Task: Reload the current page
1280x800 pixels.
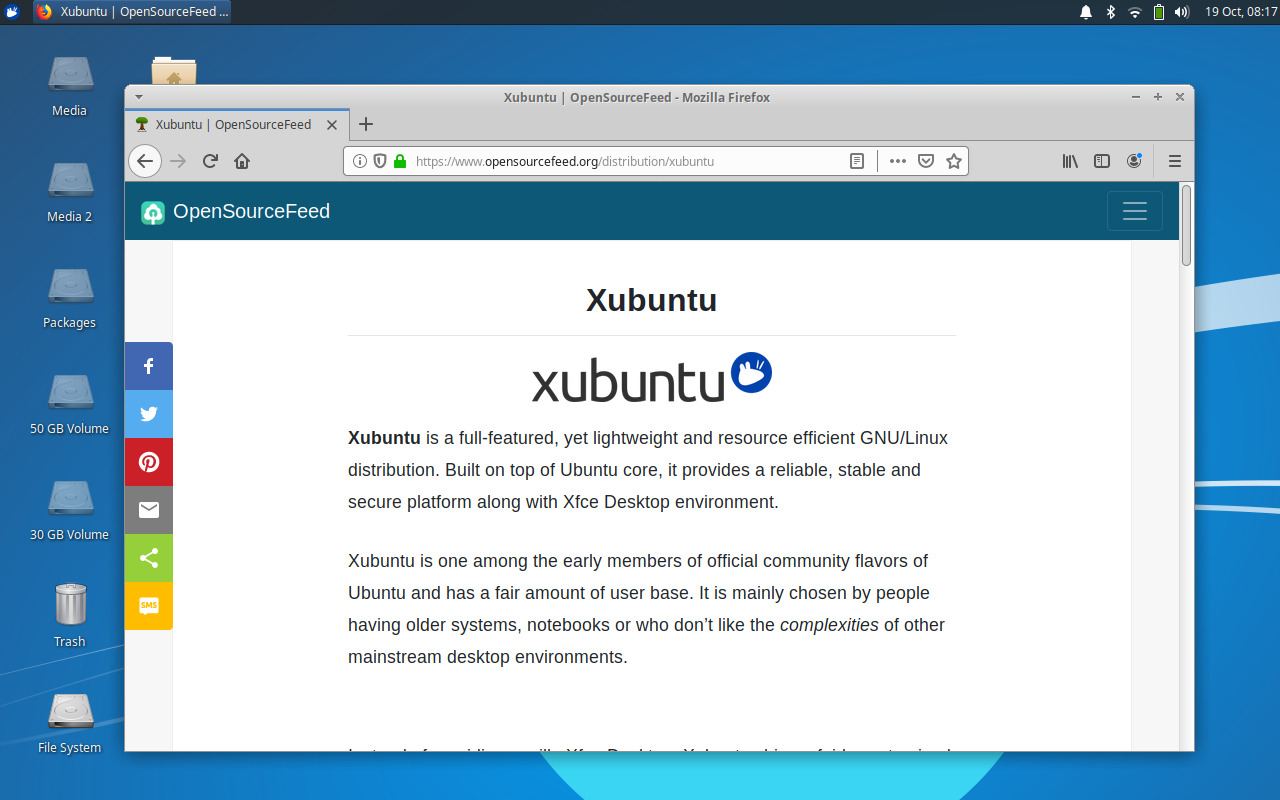Action: (209, 160)
